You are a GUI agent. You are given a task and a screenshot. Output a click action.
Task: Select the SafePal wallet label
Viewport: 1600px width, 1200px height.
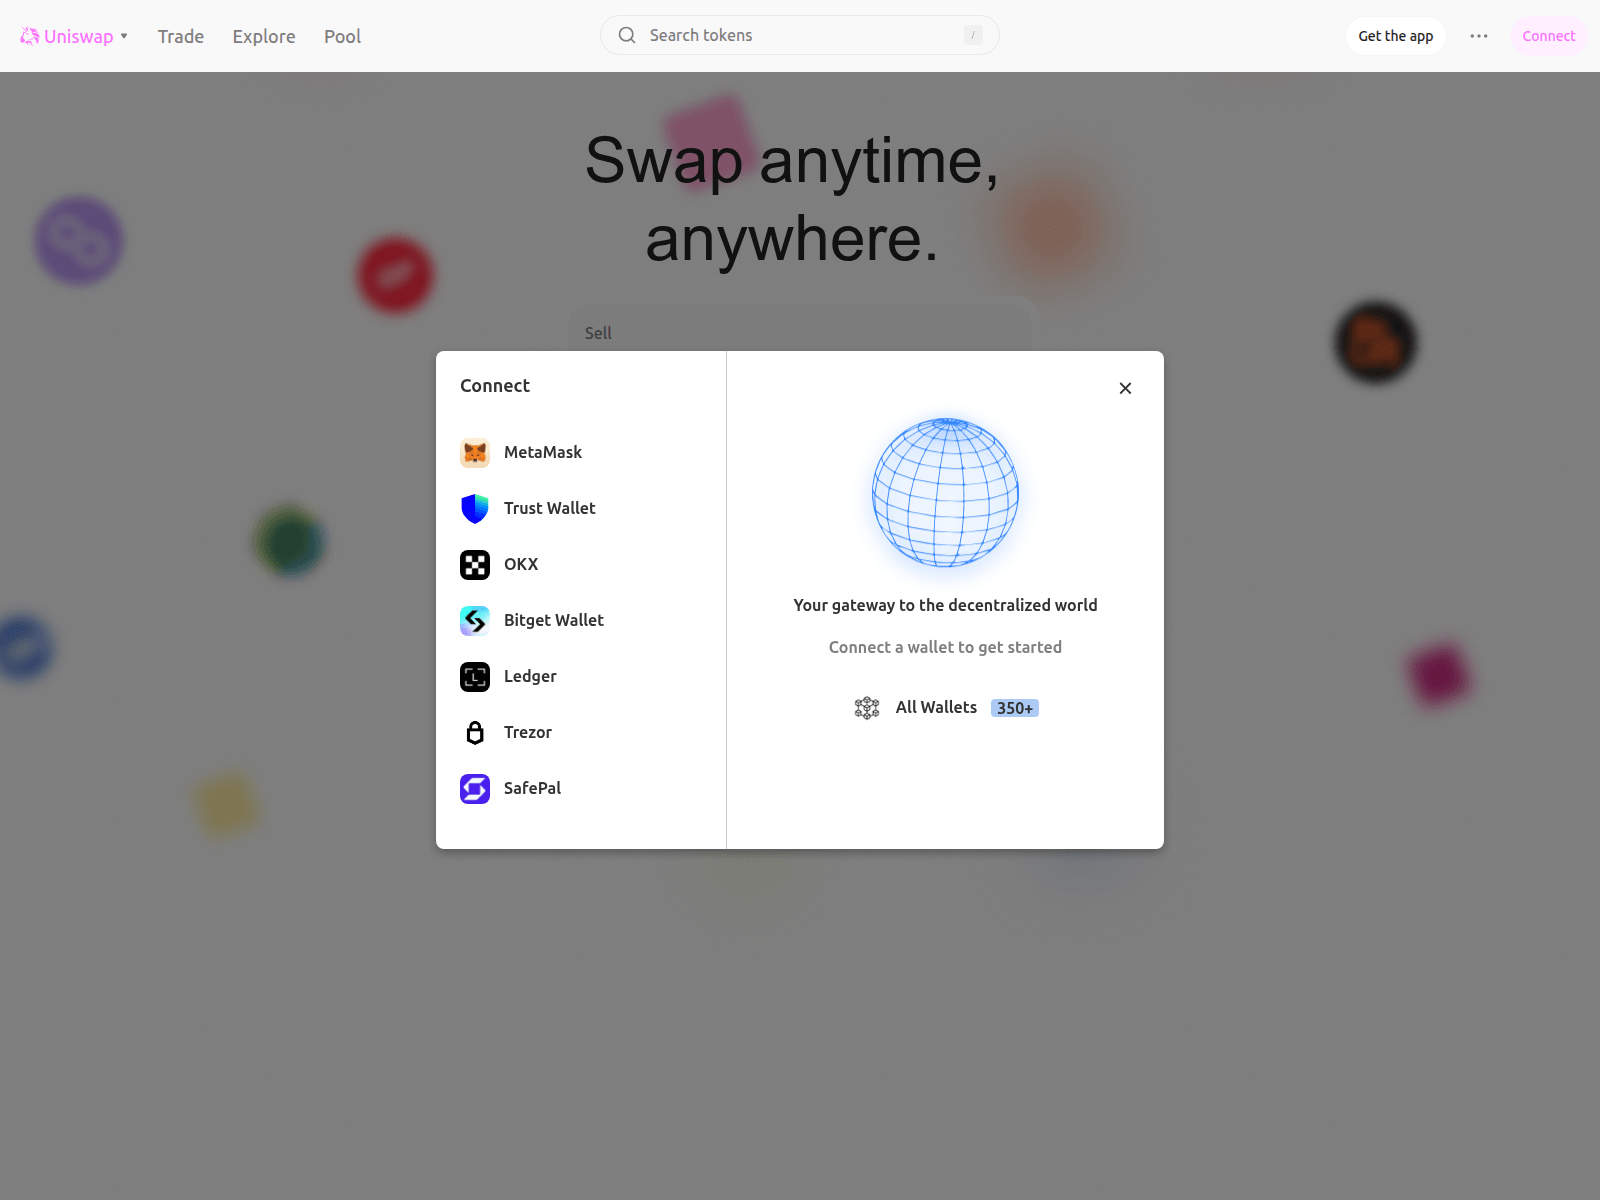[532, 788]
